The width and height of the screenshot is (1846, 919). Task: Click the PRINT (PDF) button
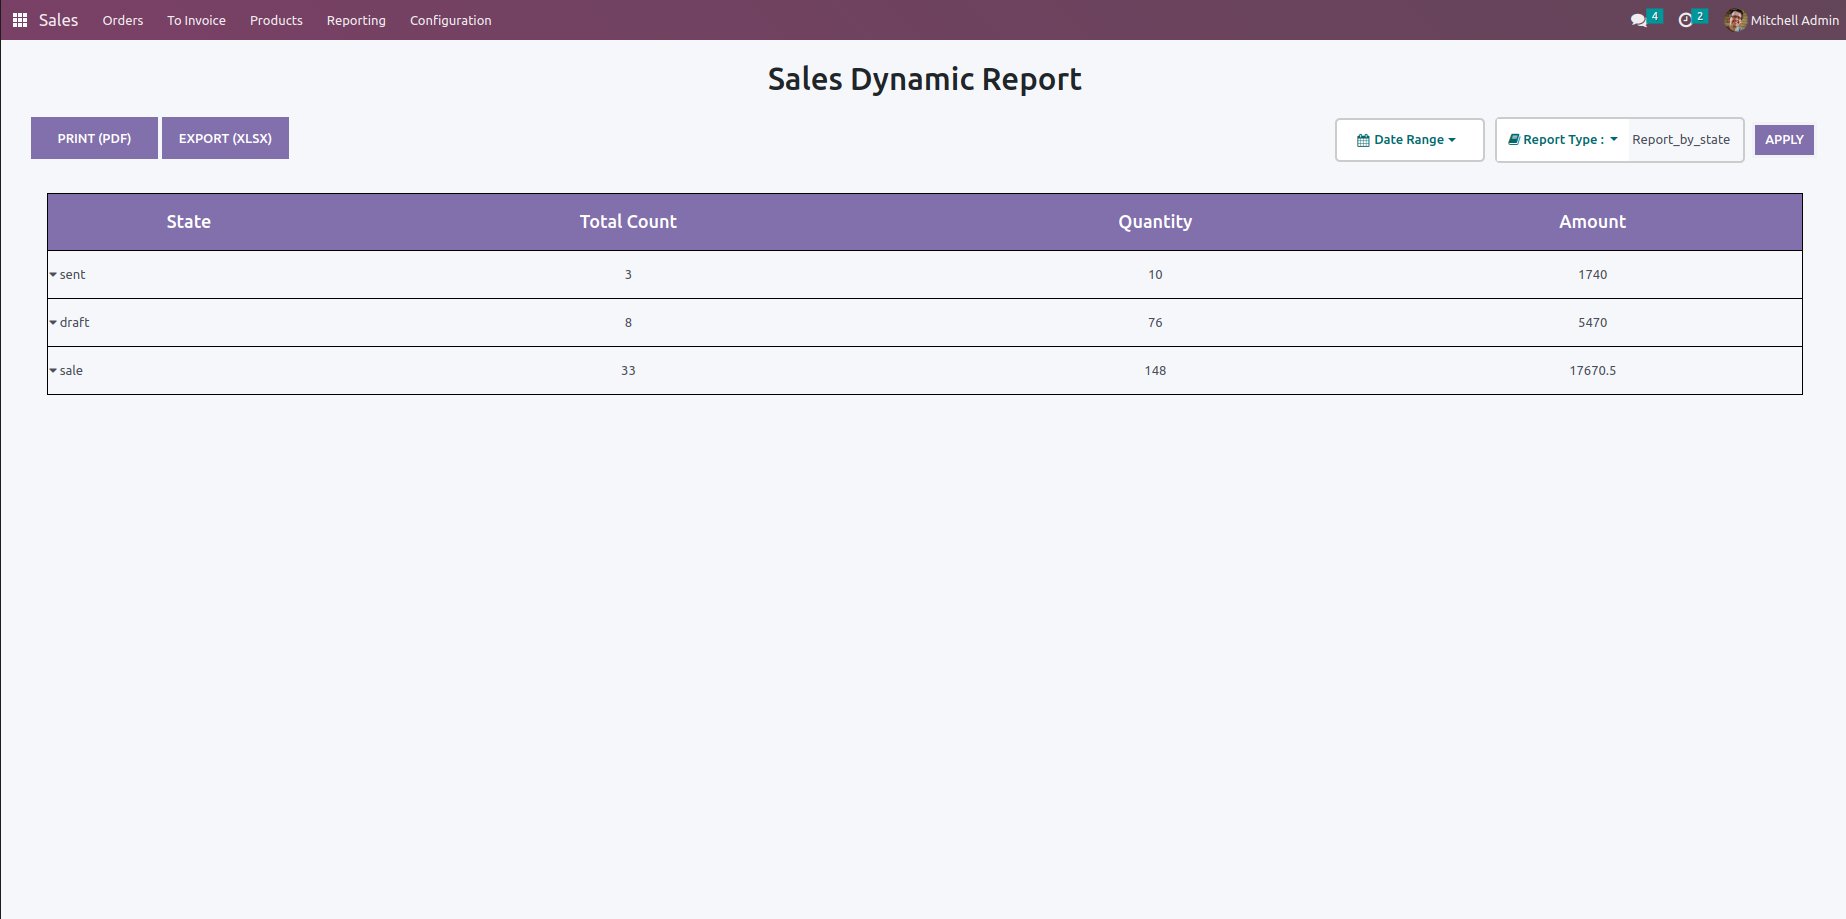(94, 138)
